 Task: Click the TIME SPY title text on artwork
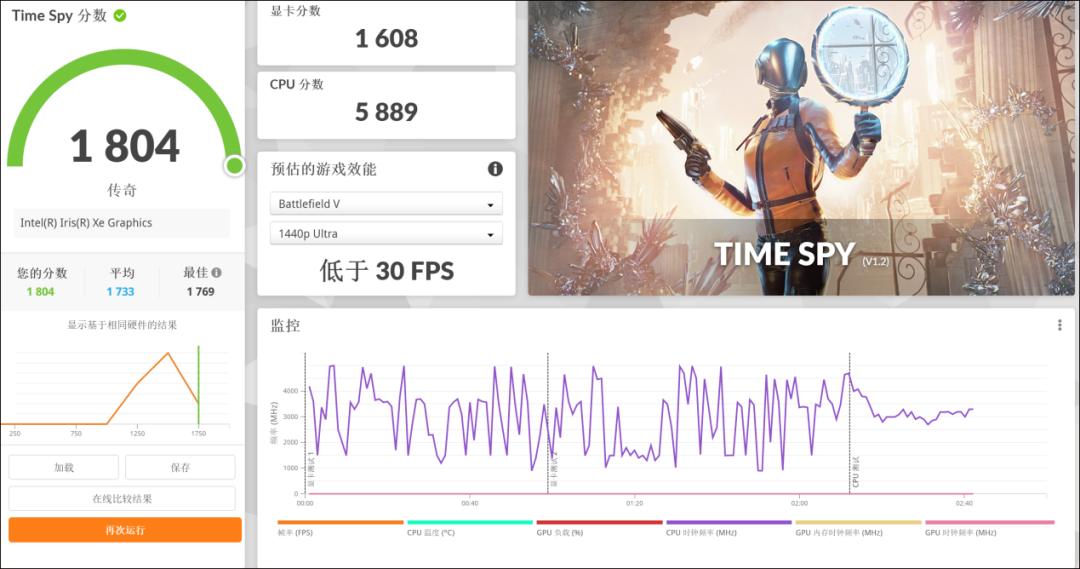(785, 254)
